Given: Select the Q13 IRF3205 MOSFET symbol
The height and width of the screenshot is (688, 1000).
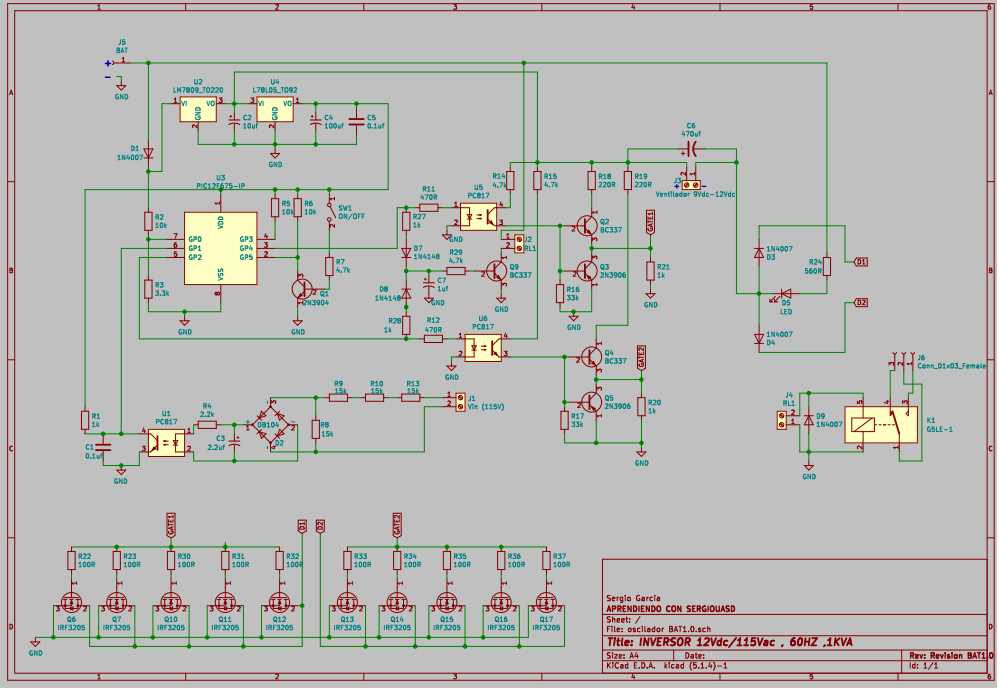Looking at the screenshot, I should pos(347,601).
